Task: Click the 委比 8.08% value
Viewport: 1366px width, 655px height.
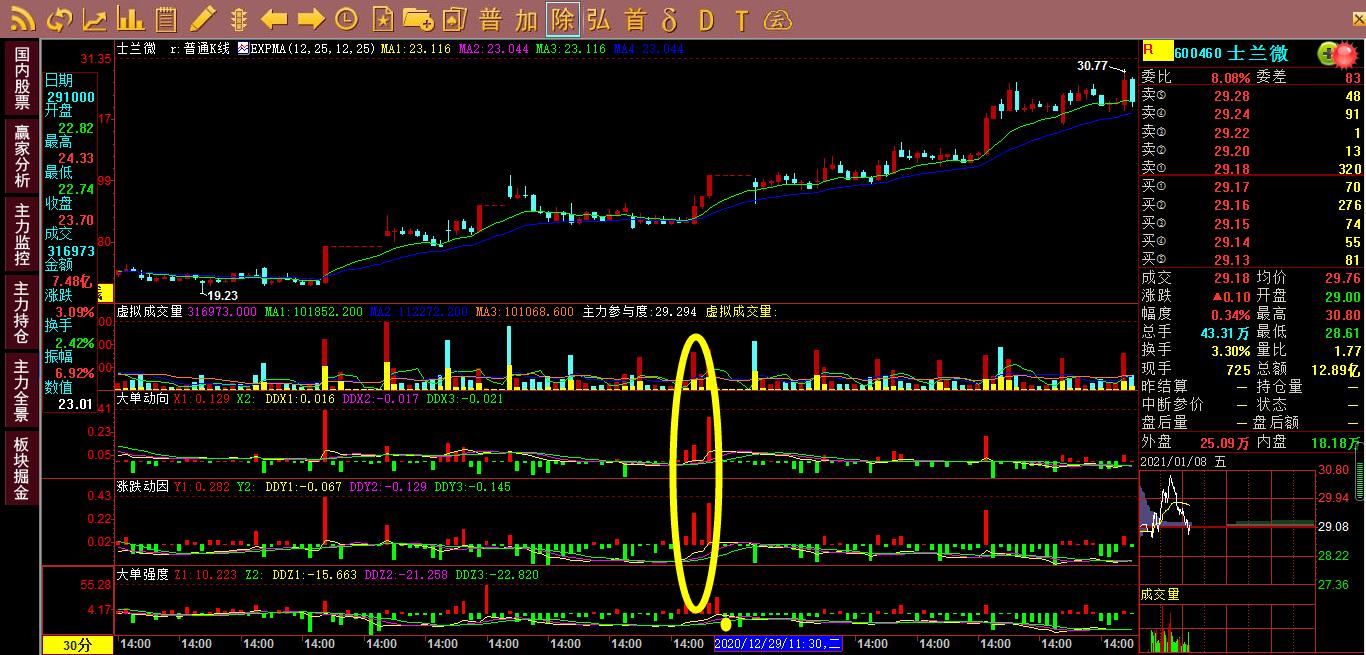Action: point(1230,78)
